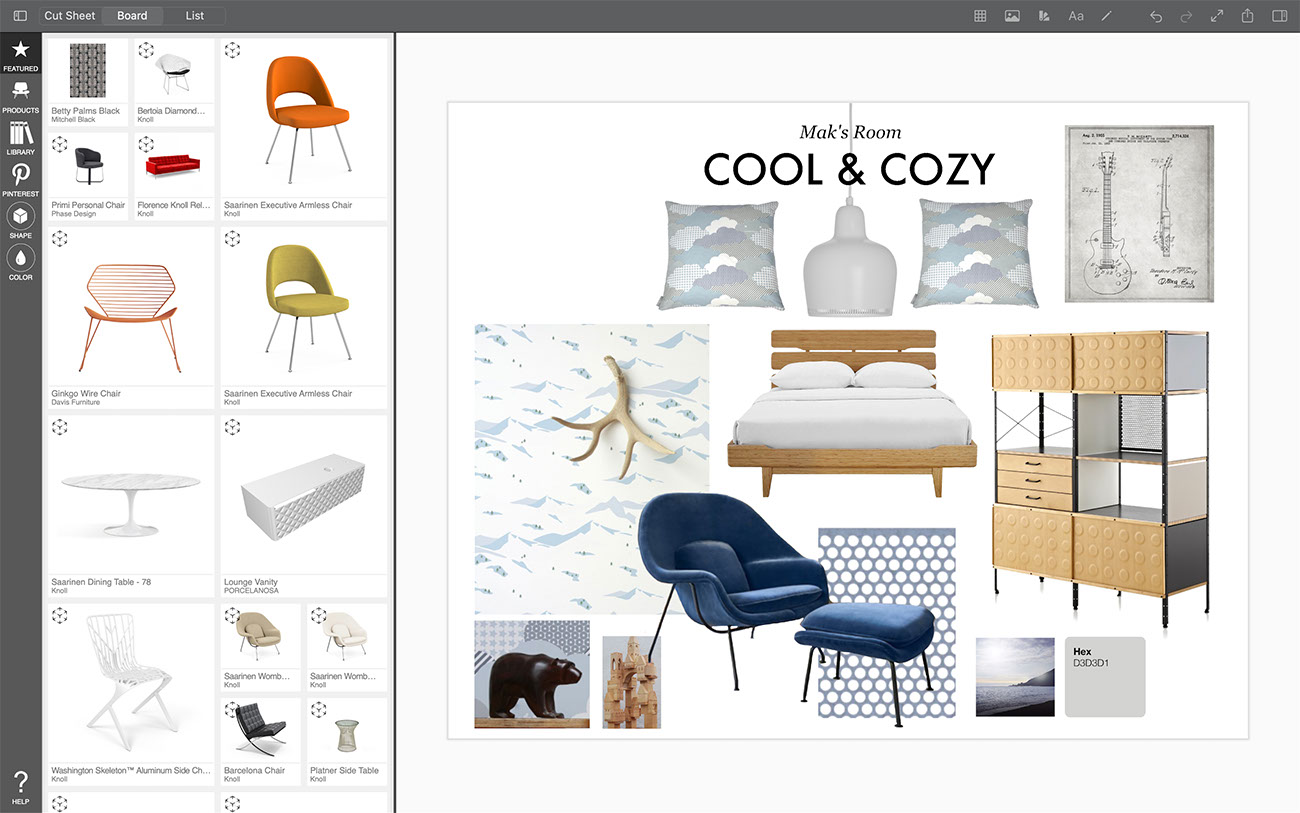Toggle the left sidebar panel button
The width and height of the screenshot is (1300, 813).
click(20, 16)
